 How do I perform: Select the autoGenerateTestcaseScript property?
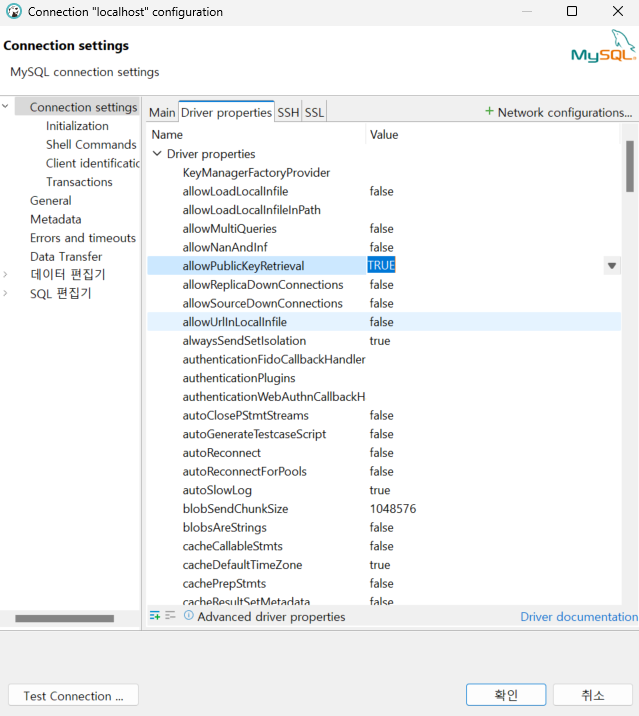[x=254, y=434]
